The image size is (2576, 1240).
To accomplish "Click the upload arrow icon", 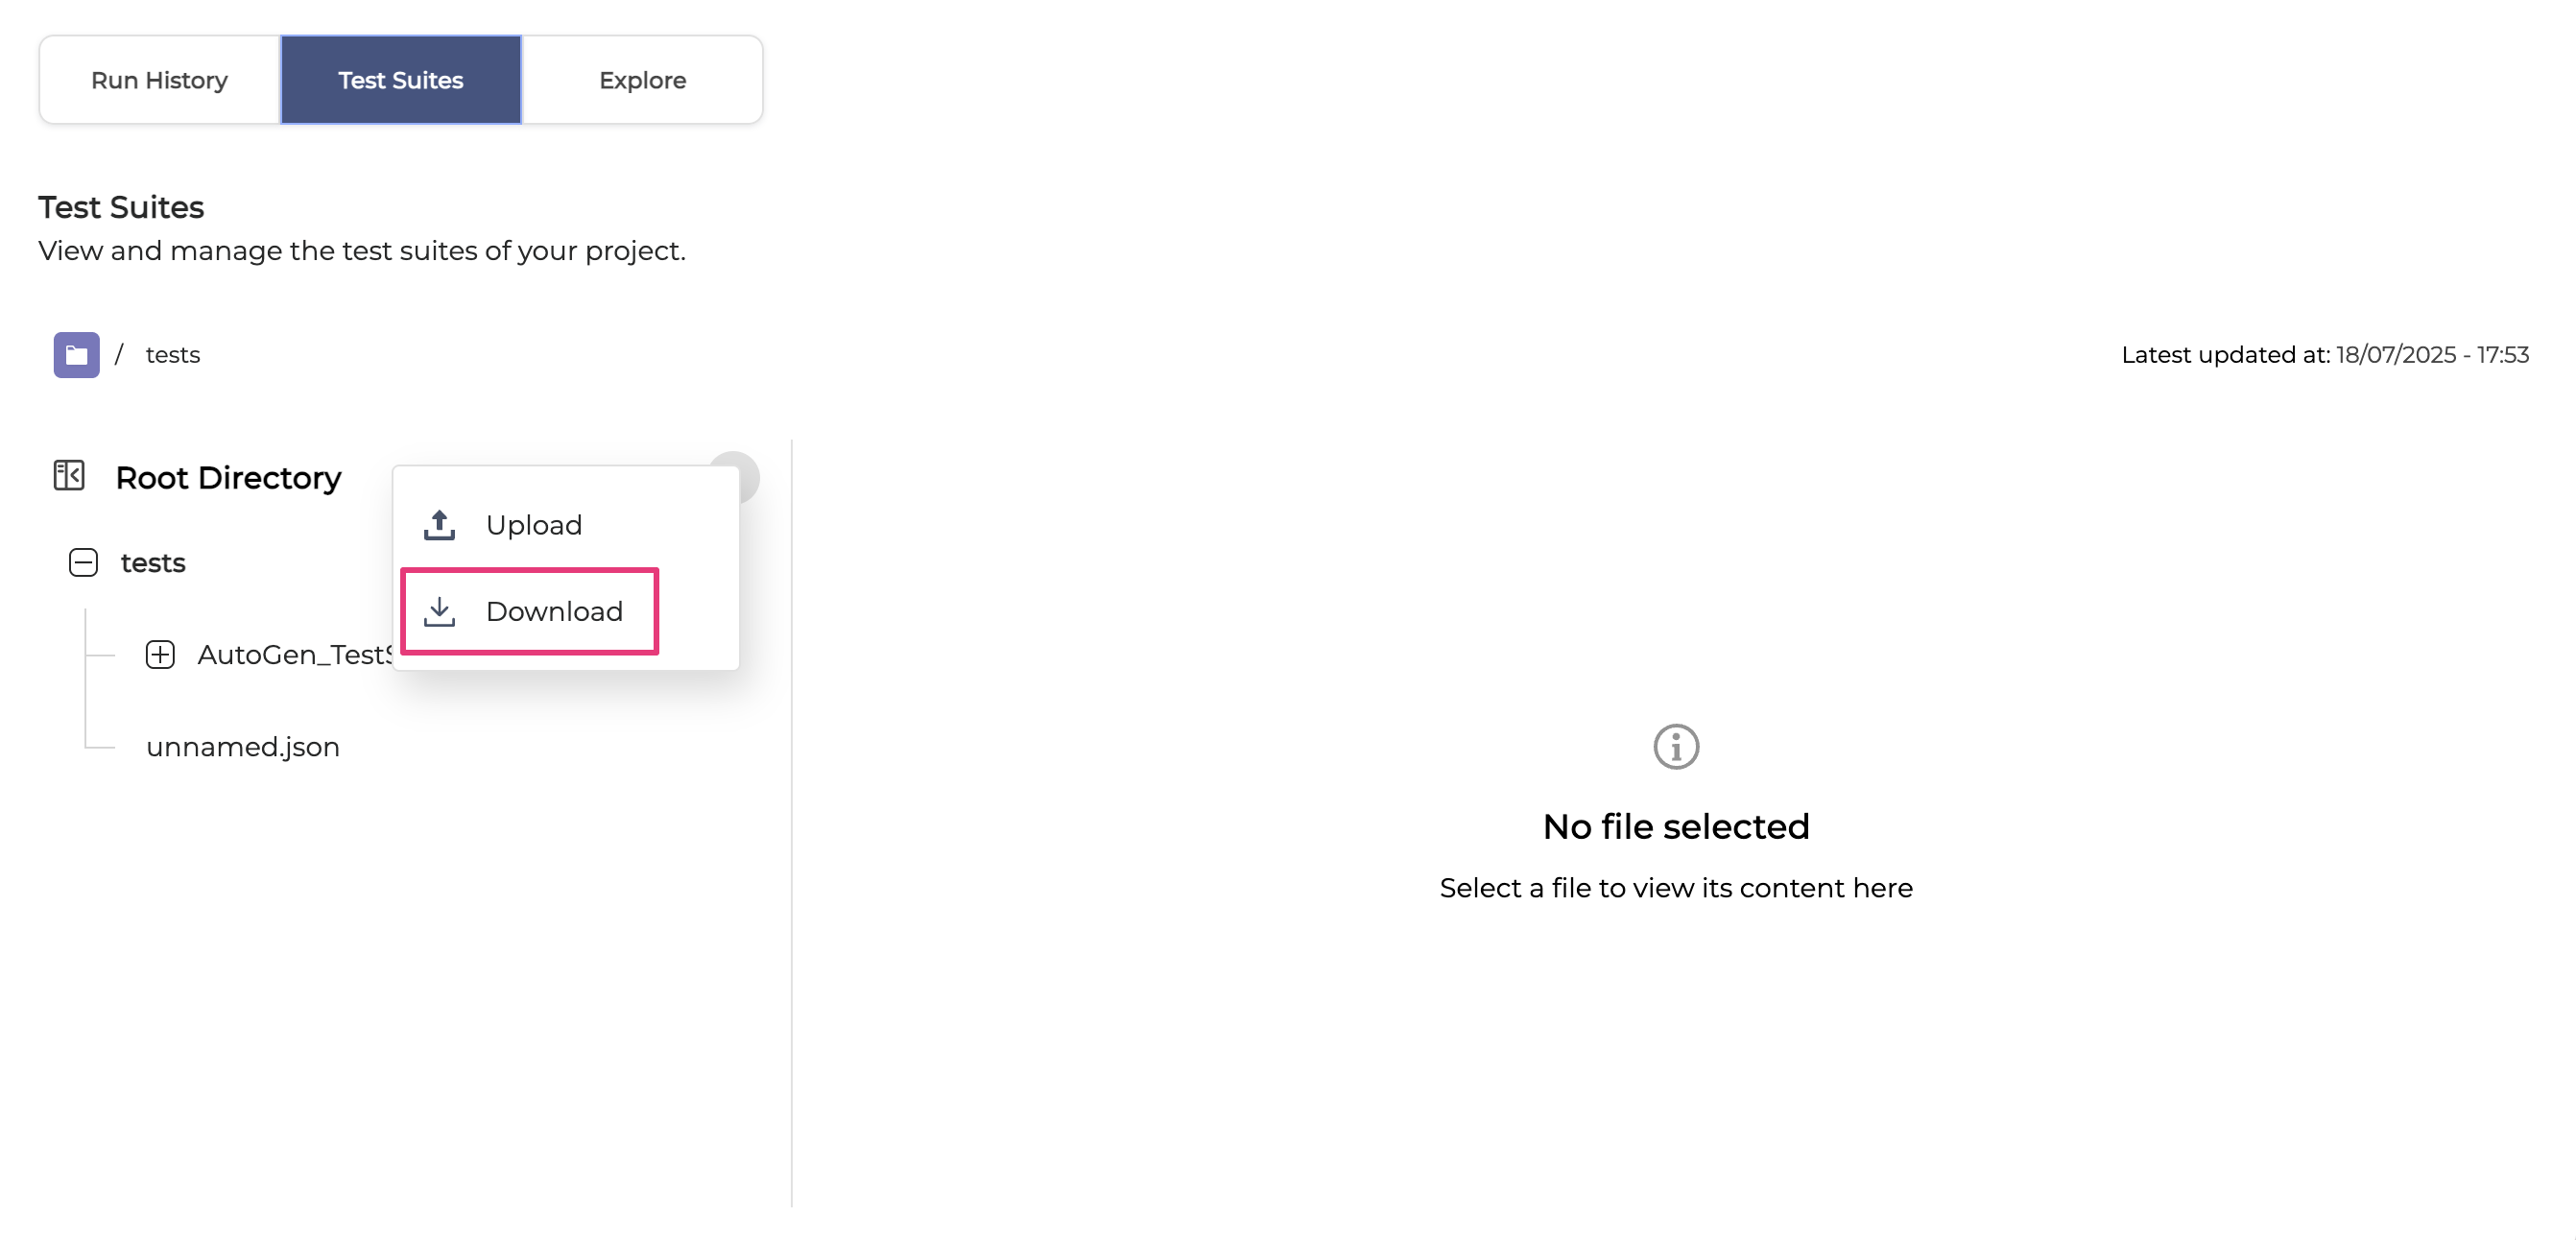I will (439, 525).
